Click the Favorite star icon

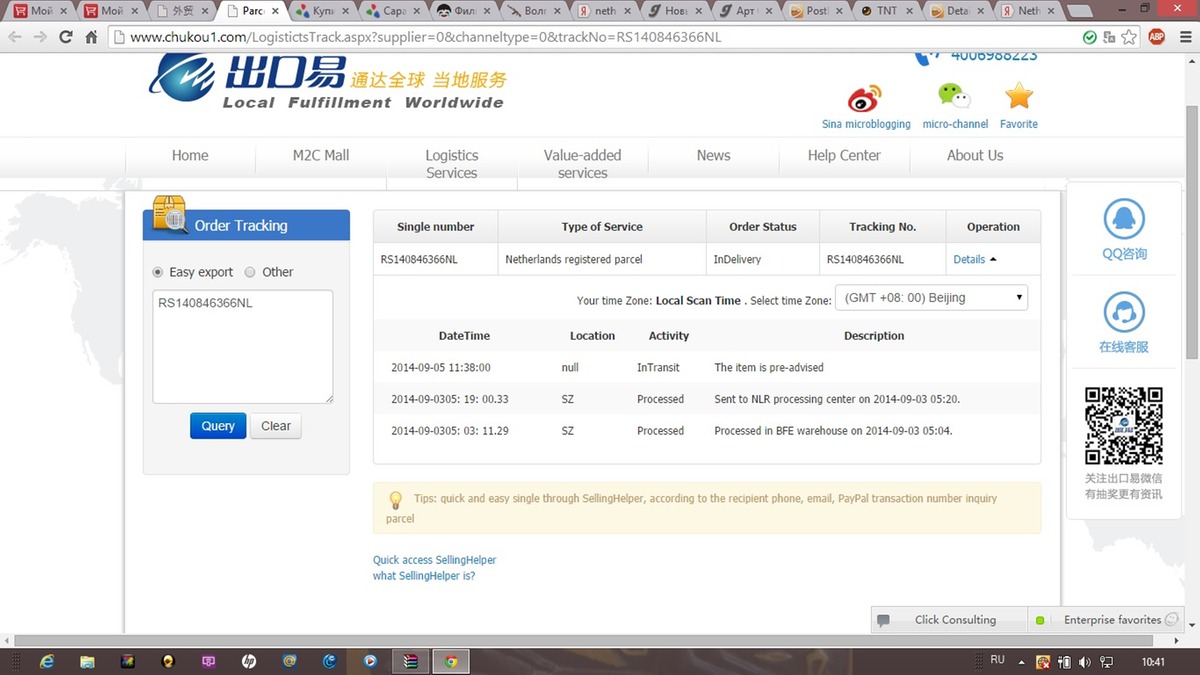point(1018,96)
